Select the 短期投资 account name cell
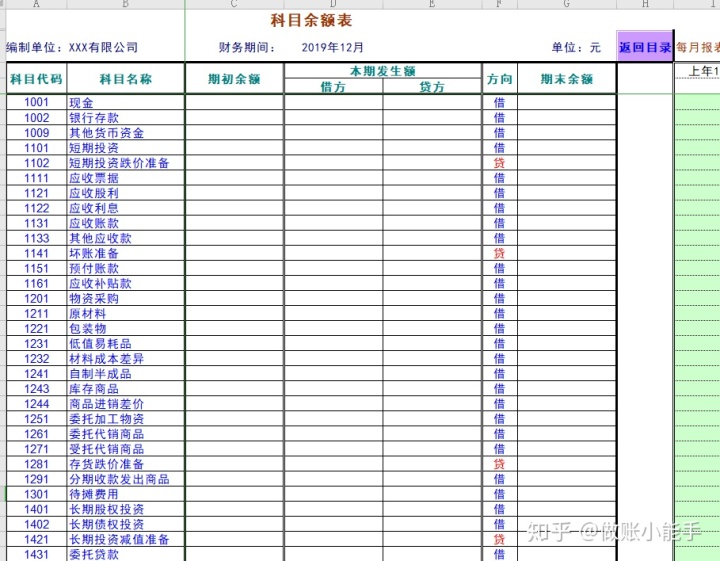Viewport: 720px width, 561px height. [x=125, y=148]
